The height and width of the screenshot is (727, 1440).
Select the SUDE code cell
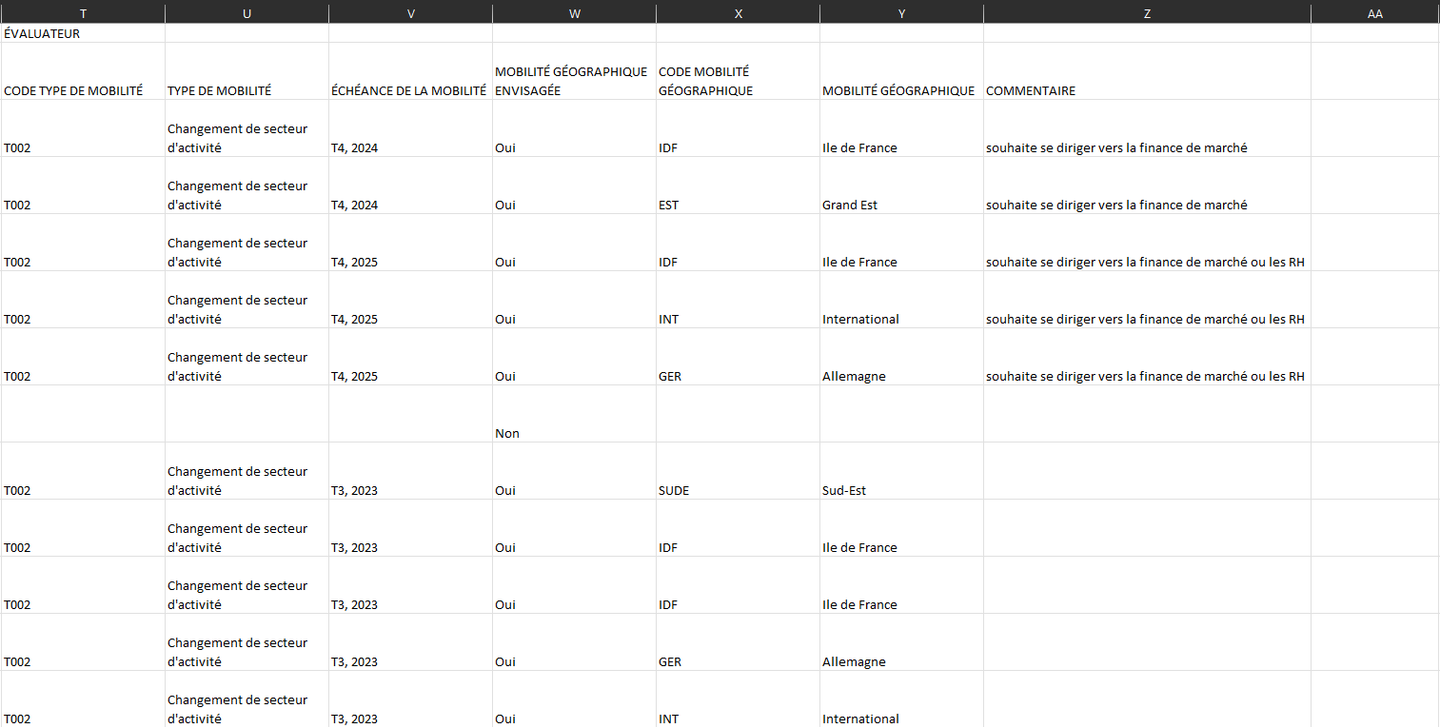[x=738, y=490]
